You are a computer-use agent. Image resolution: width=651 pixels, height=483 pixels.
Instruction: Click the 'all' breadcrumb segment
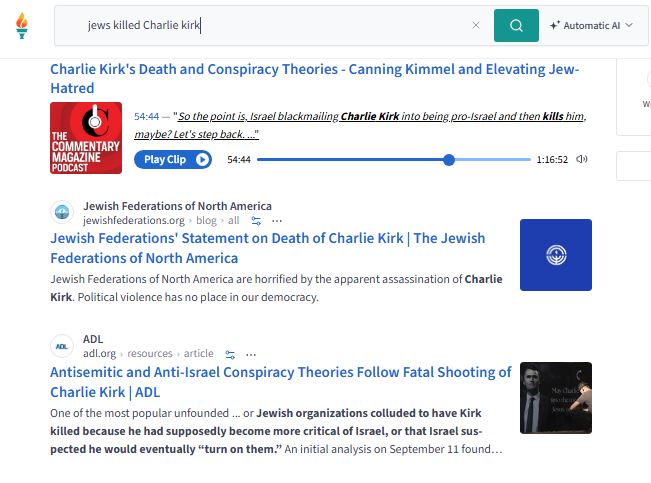[x=234, y=221]
